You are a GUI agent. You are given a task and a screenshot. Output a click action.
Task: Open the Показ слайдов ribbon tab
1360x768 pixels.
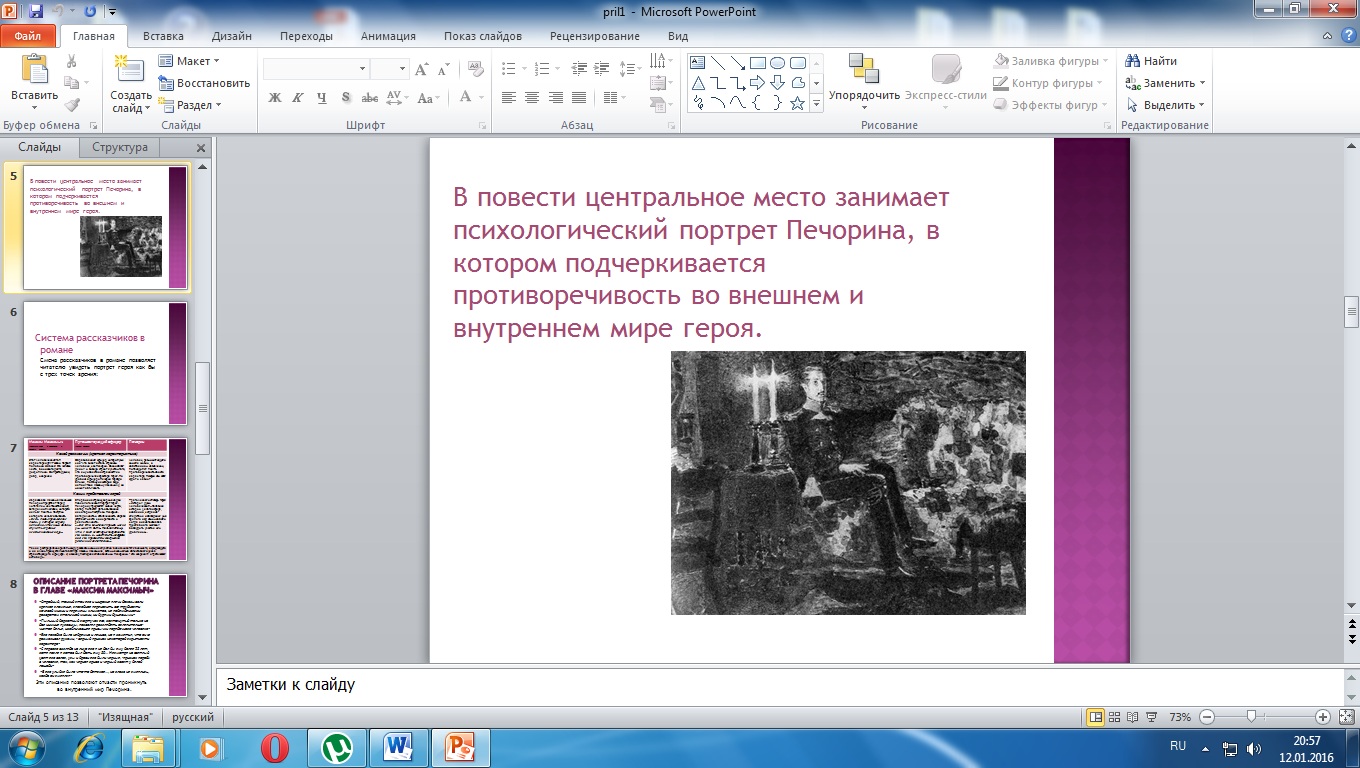coord(483,36)
